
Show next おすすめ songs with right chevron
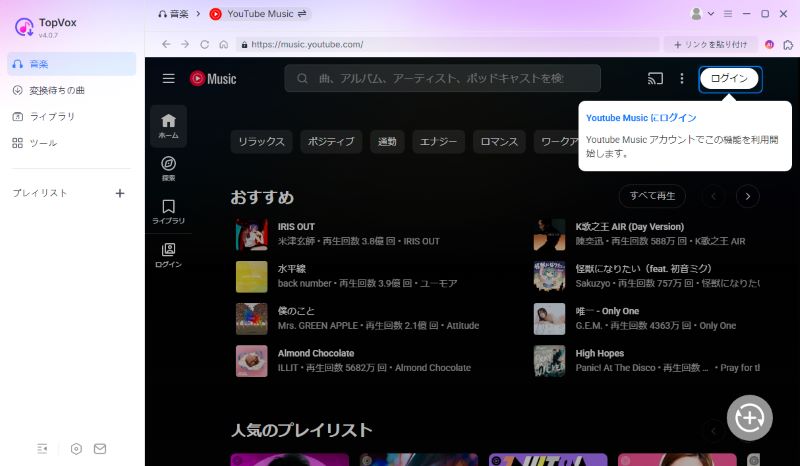point(747,196)
